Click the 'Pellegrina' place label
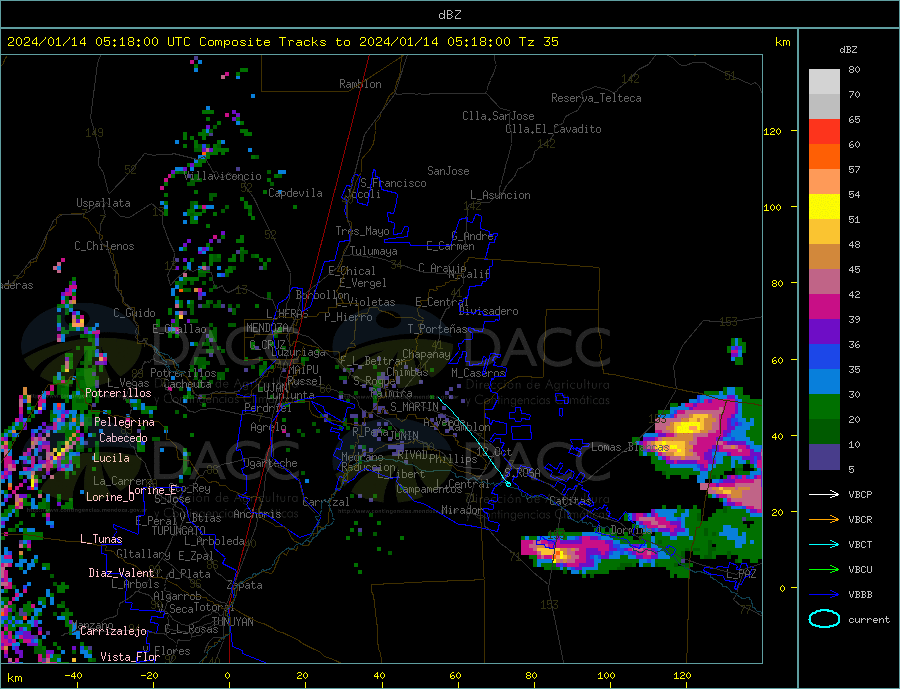 click(125, 422)
